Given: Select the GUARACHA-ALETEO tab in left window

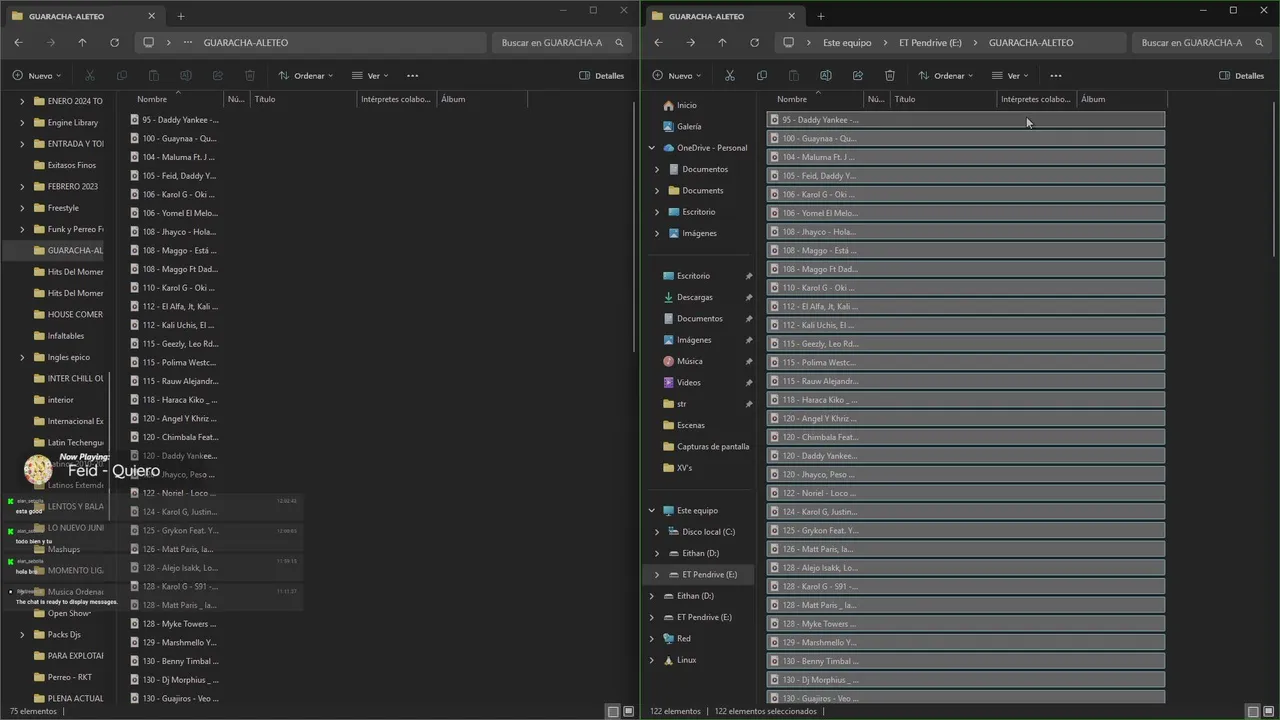Looking at the screenshot, I should (x=85, y=16).
